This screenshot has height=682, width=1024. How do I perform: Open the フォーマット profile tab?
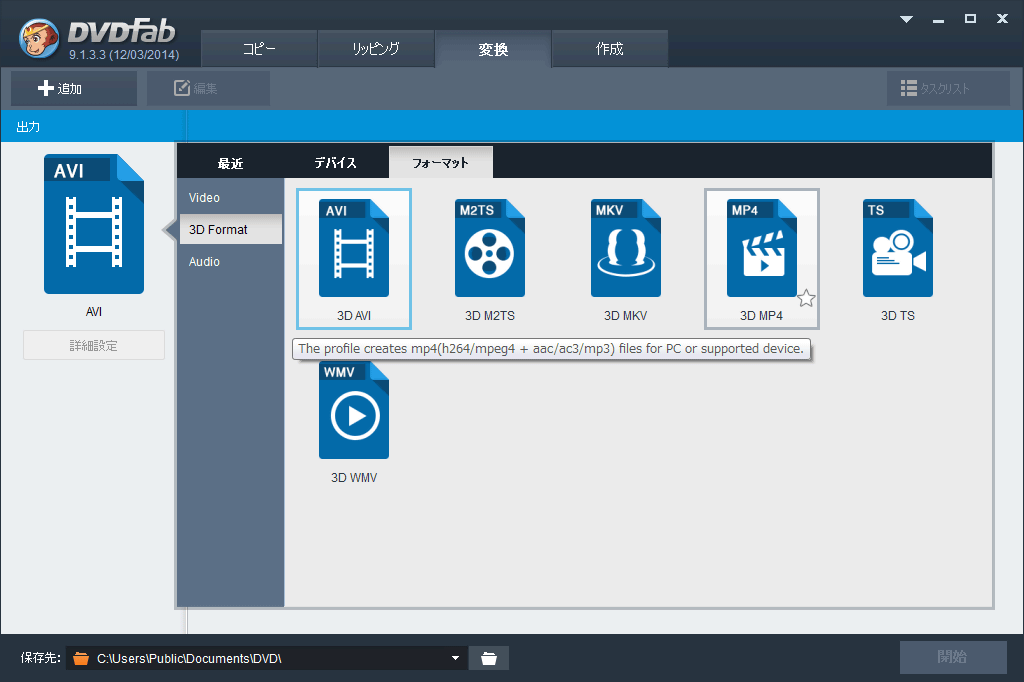pyautogui.click(x=441, y=163)
